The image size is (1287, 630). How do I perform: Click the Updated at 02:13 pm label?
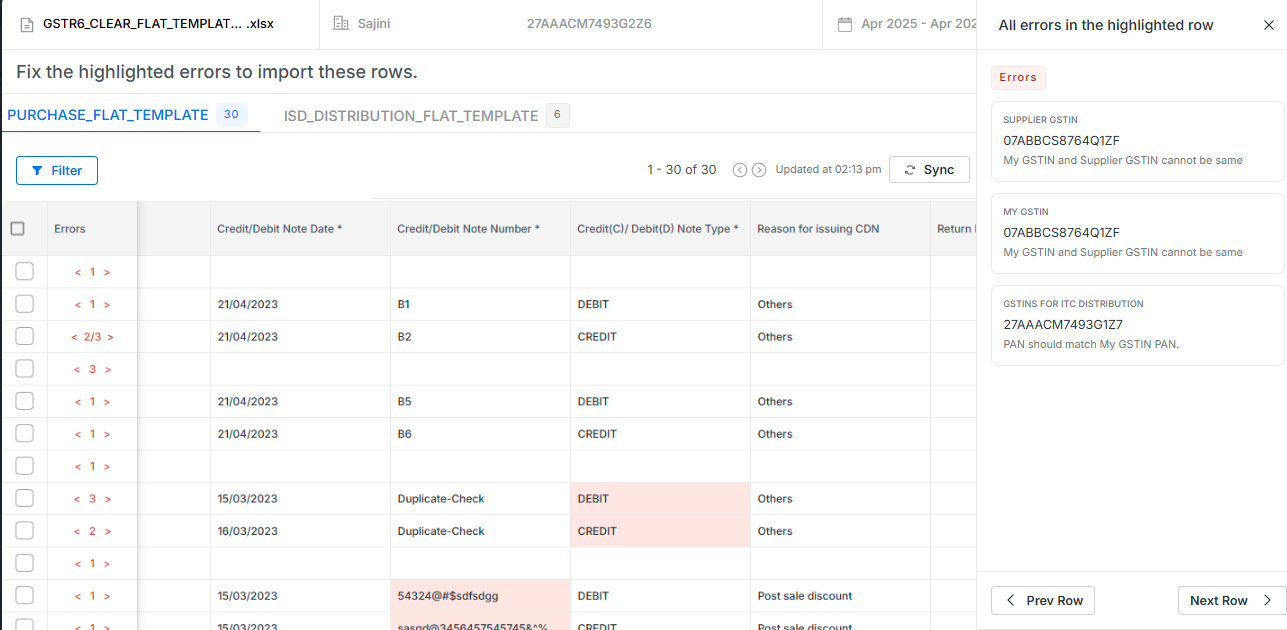pos(828,170)
